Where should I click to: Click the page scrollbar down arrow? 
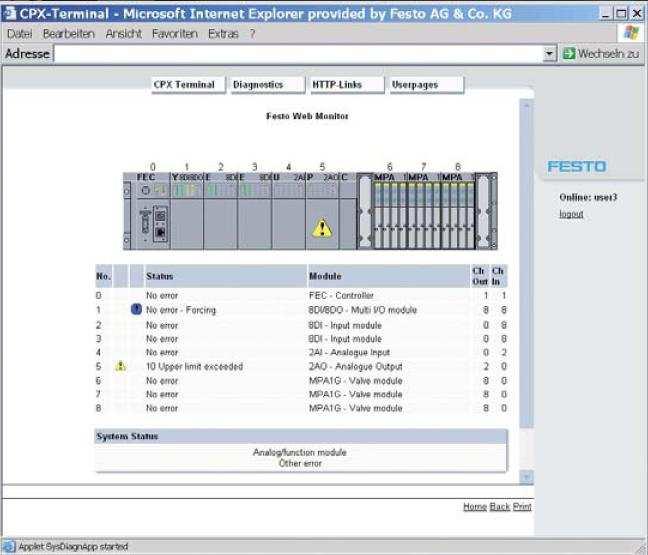coord(526,476)
